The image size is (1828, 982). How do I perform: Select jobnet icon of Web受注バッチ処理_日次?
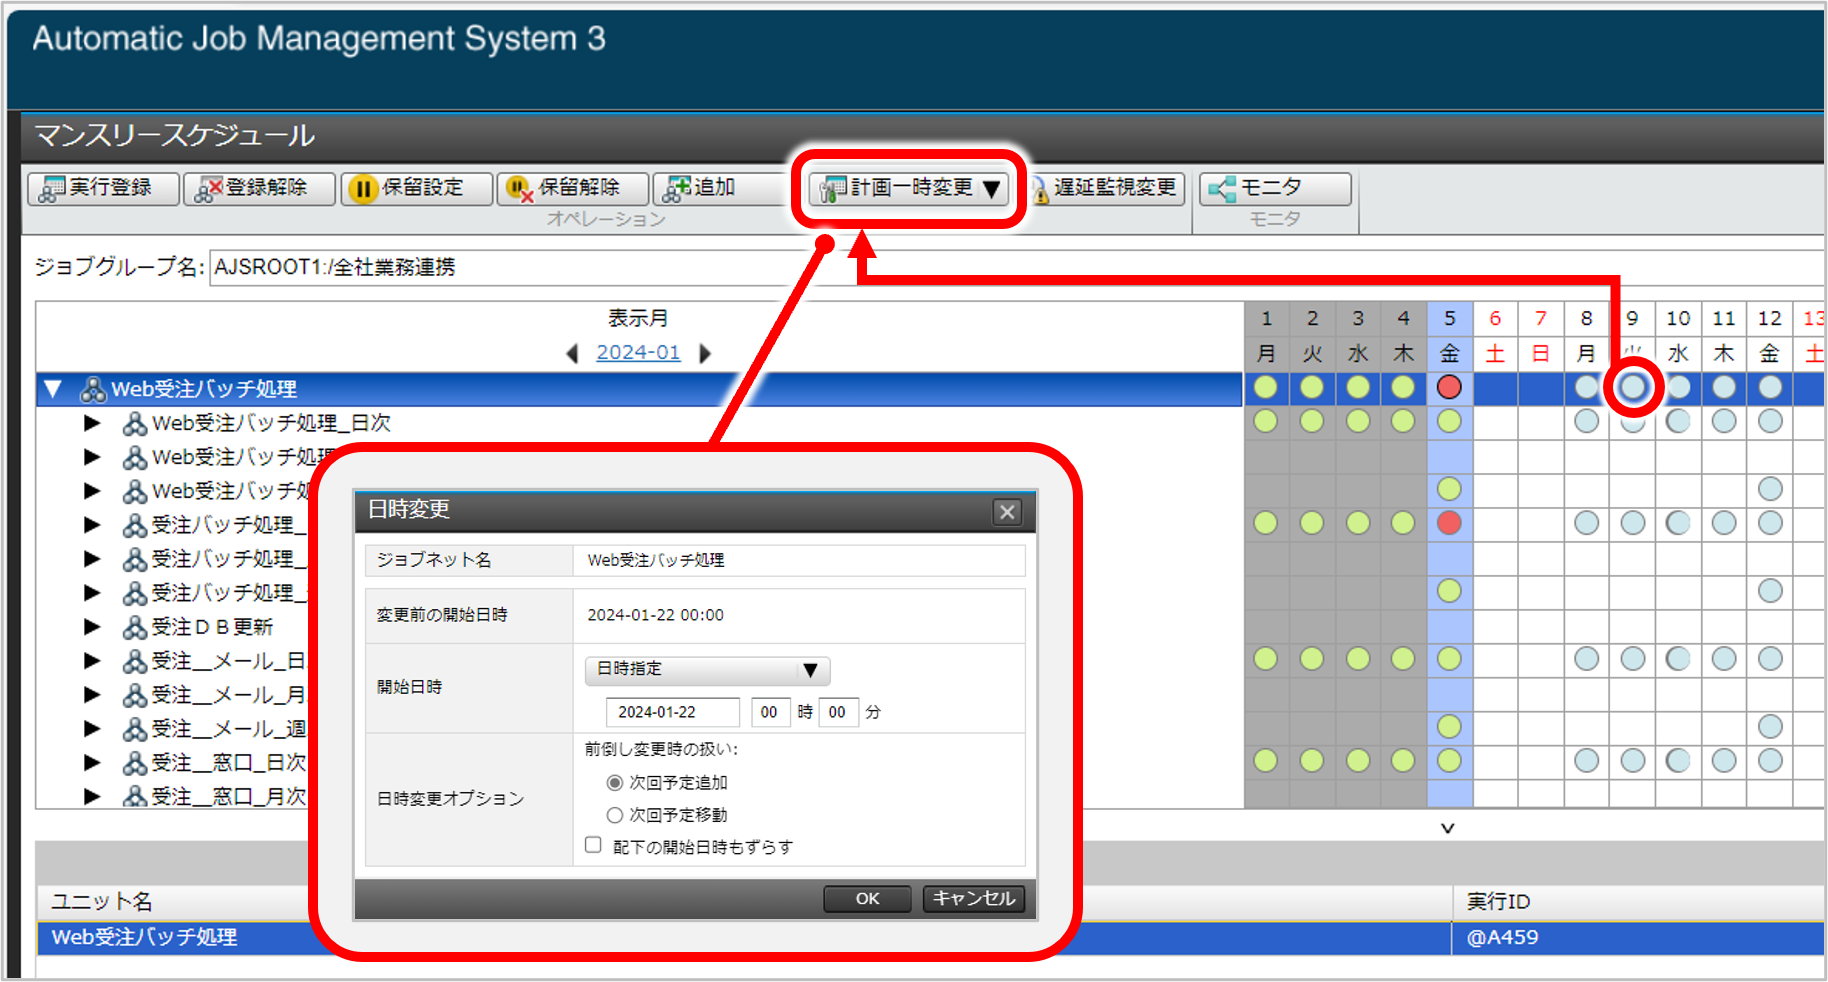(x=134, y=424)
